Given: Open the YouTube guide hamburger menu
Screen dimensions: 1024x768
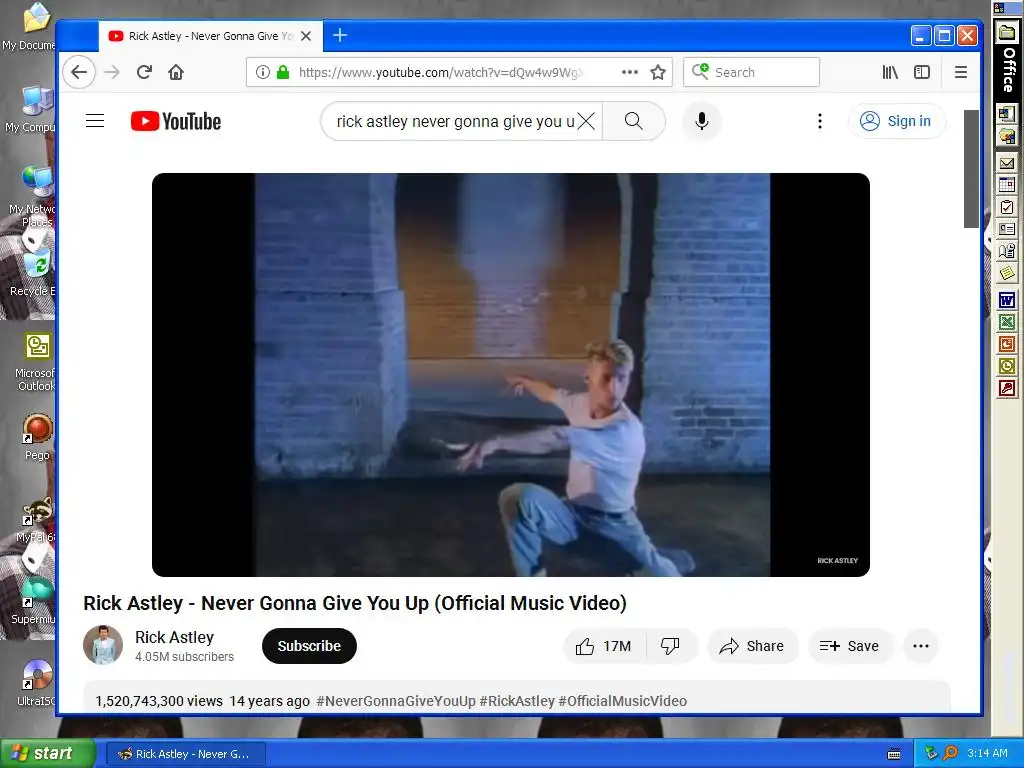Looking at the screenshot, I should (95, 121).
